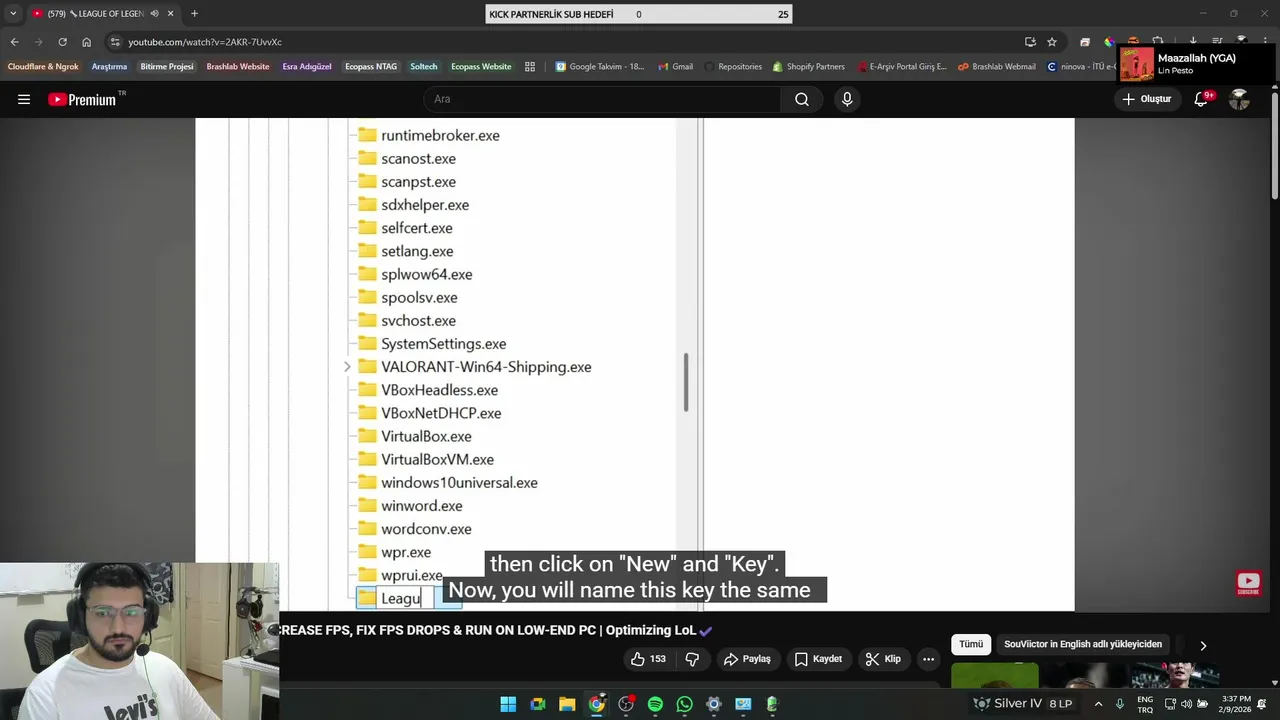1280x720 pixels.
Task: Open notification center bell in taskbar
Action: coord(1263,704)
